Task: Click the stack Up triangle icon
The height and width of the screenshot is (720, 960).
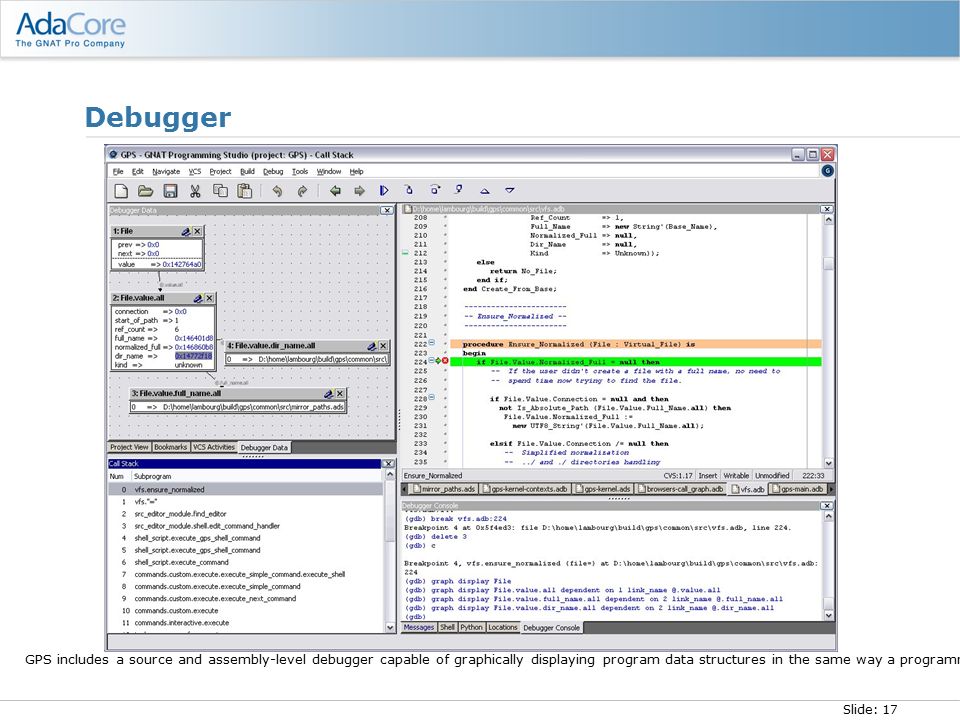Action: pyautogui.click(x=484, y=191)
